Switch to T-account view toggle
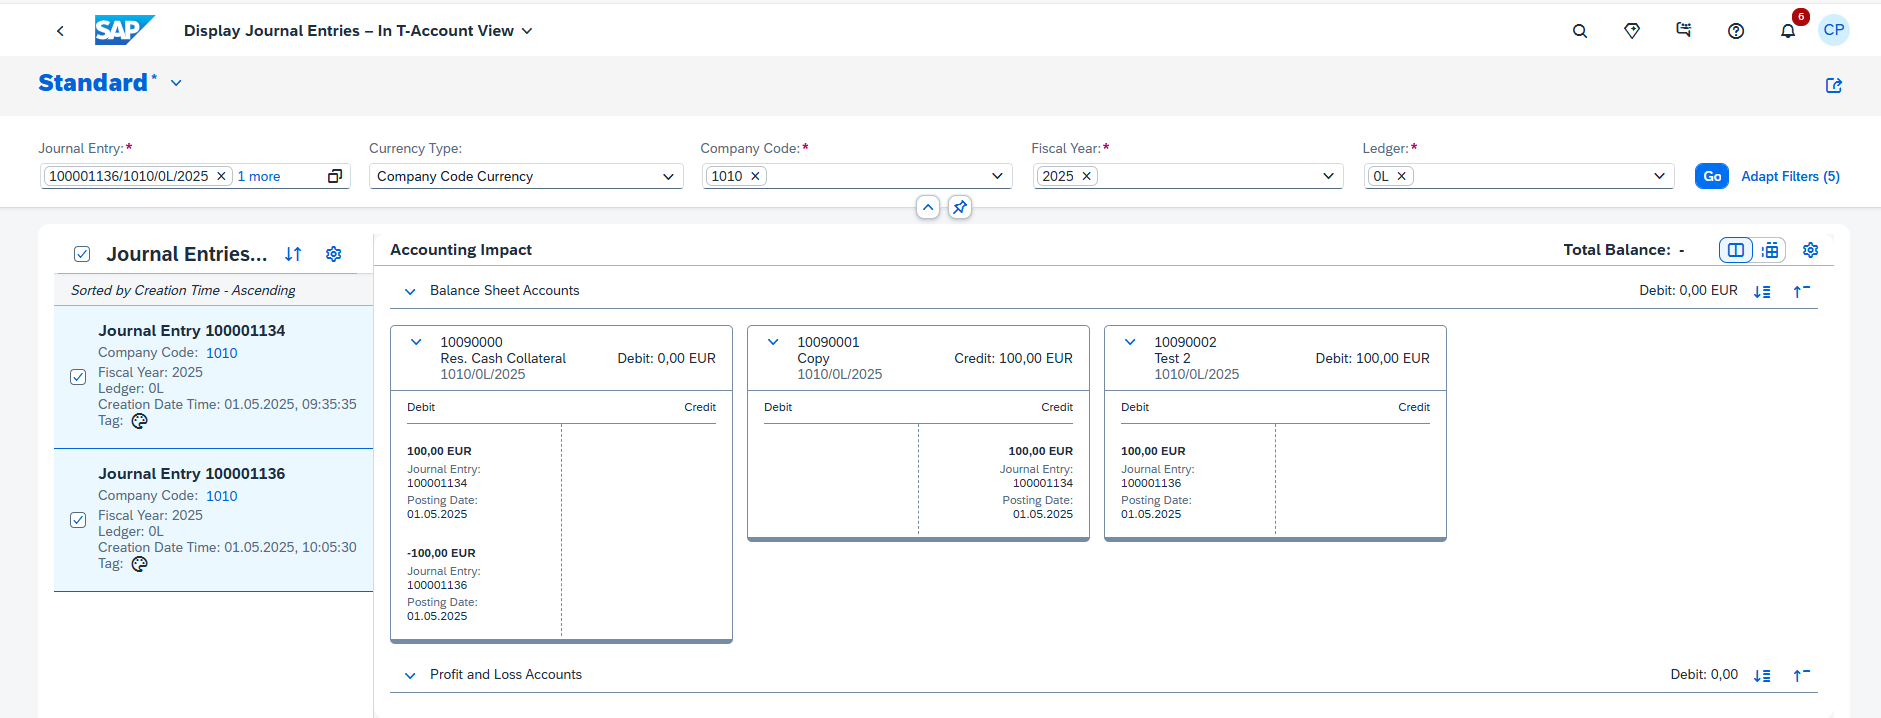 tap(1736, 250)
